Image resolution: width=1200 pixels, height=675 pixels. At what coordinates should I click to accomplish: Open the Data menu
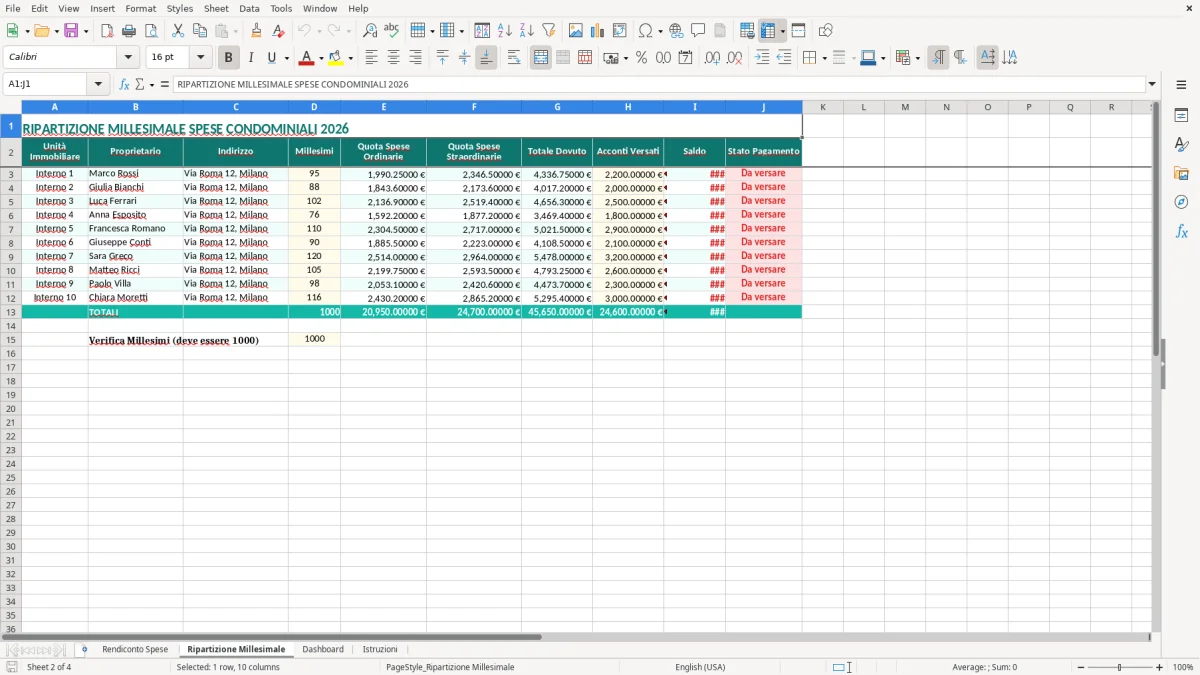click(x=249, y=8)
